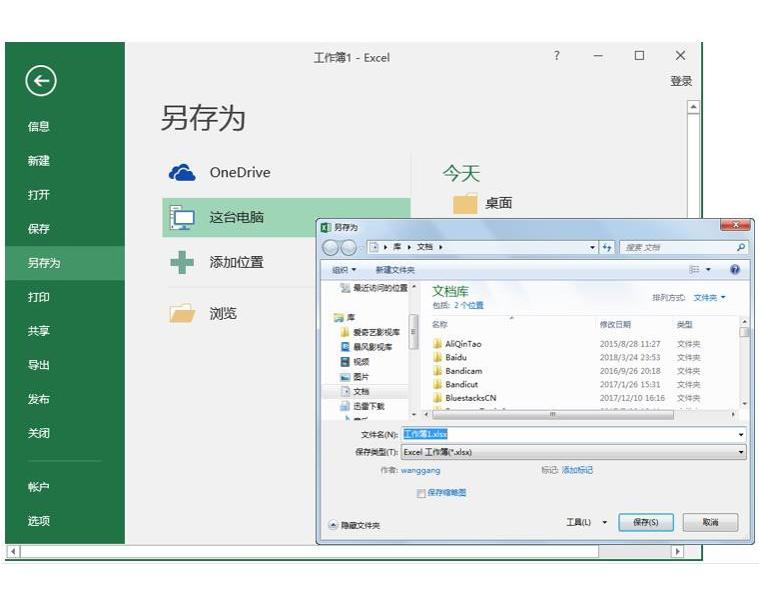The width and height of the screenshot is (759, 613).
Task: Click the blue help icon in save dialog
Action: (x=735, y=270)
